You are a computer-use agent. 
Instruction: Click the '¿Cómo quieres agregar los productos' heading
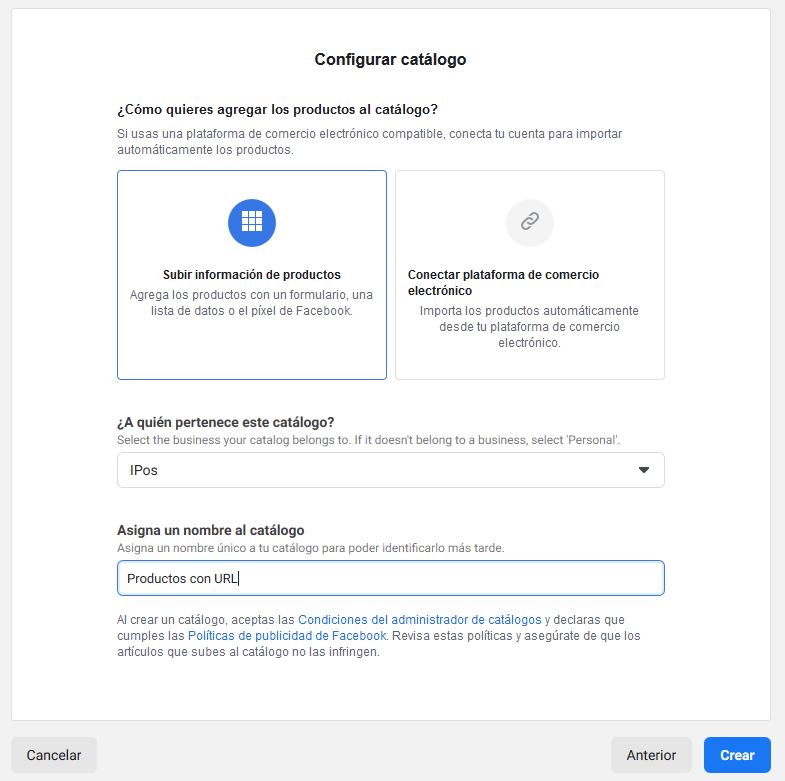click(277, 110)
